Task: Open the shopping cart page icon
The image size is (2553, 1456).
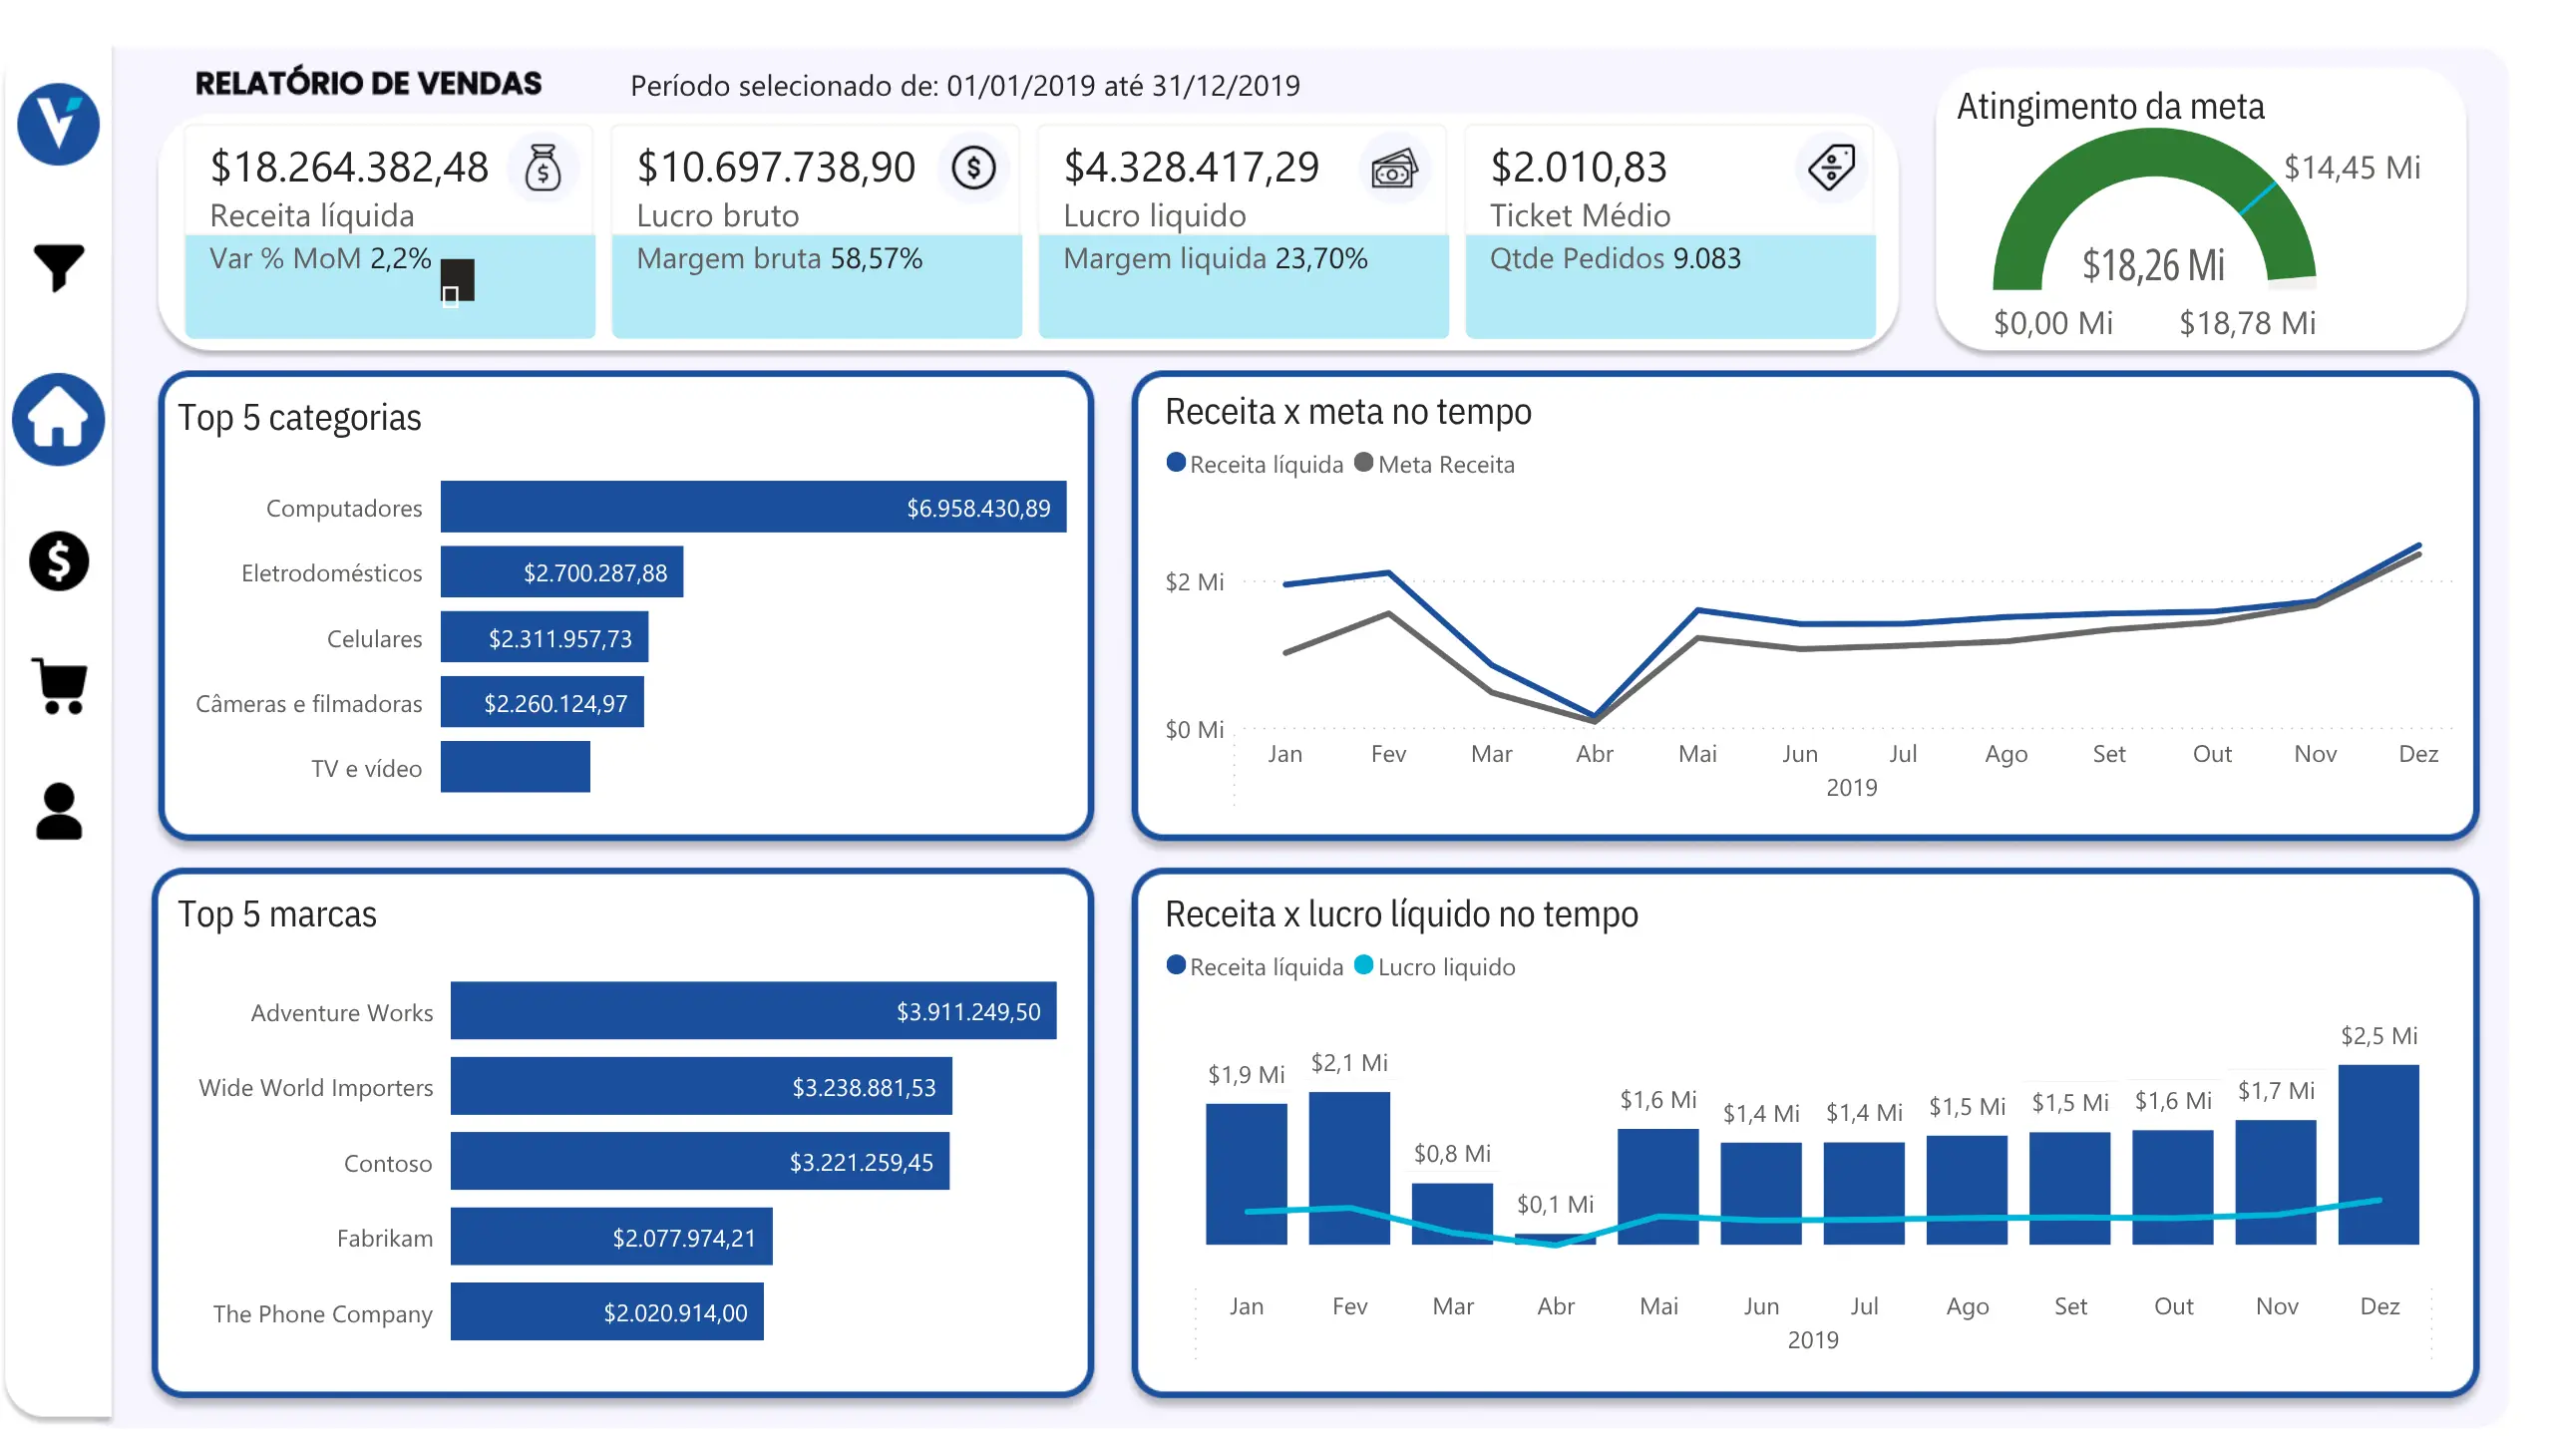Action: pyautogui.click(x=60, y=687)
